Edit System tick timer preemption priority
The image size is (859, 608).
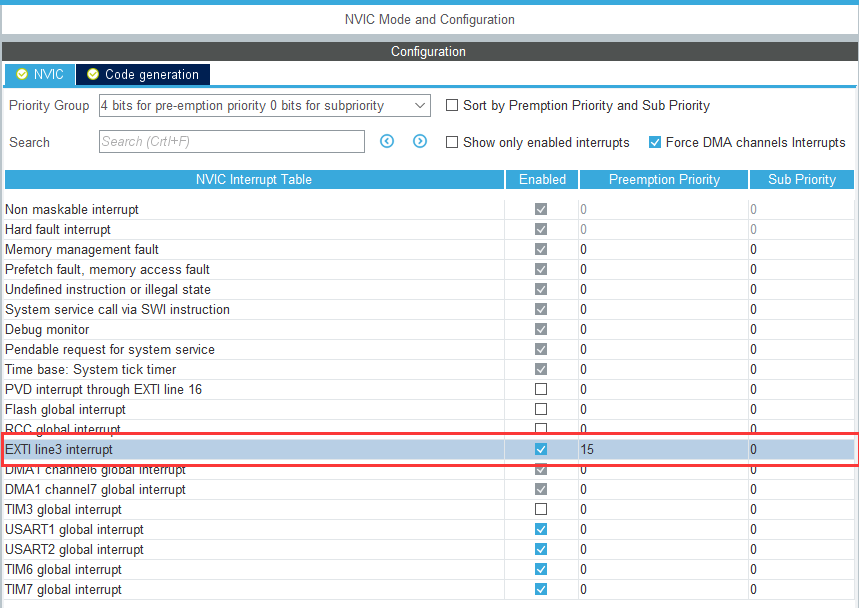663,370
